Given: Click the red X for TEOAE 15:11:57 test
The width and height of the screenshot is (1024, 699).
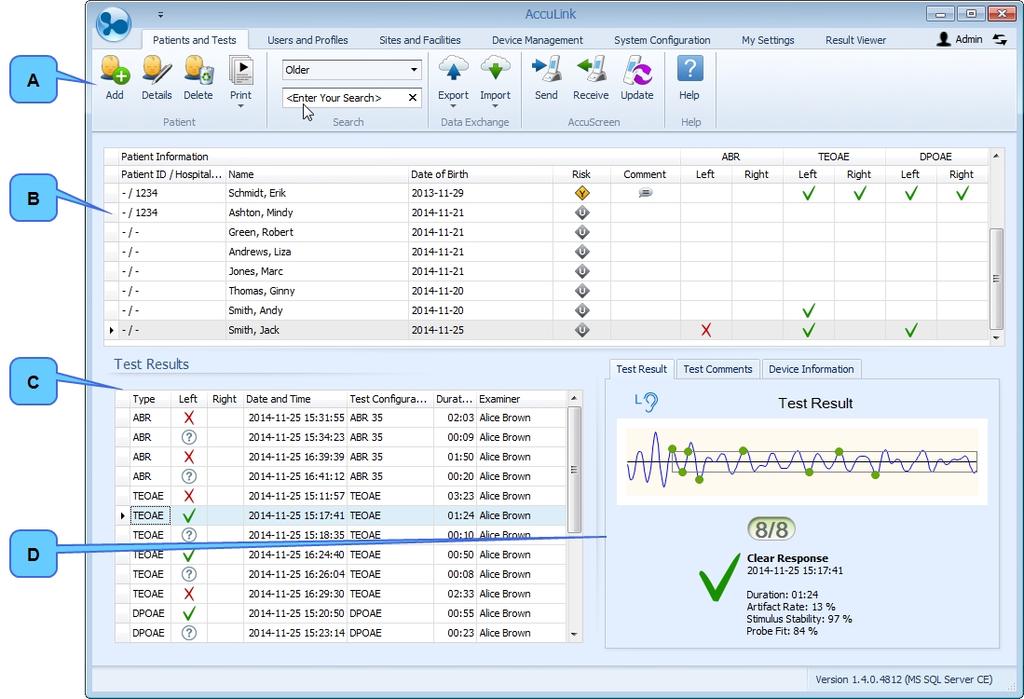Looking at the screenshot, I should pyautogui.click(x=189, y=496).
